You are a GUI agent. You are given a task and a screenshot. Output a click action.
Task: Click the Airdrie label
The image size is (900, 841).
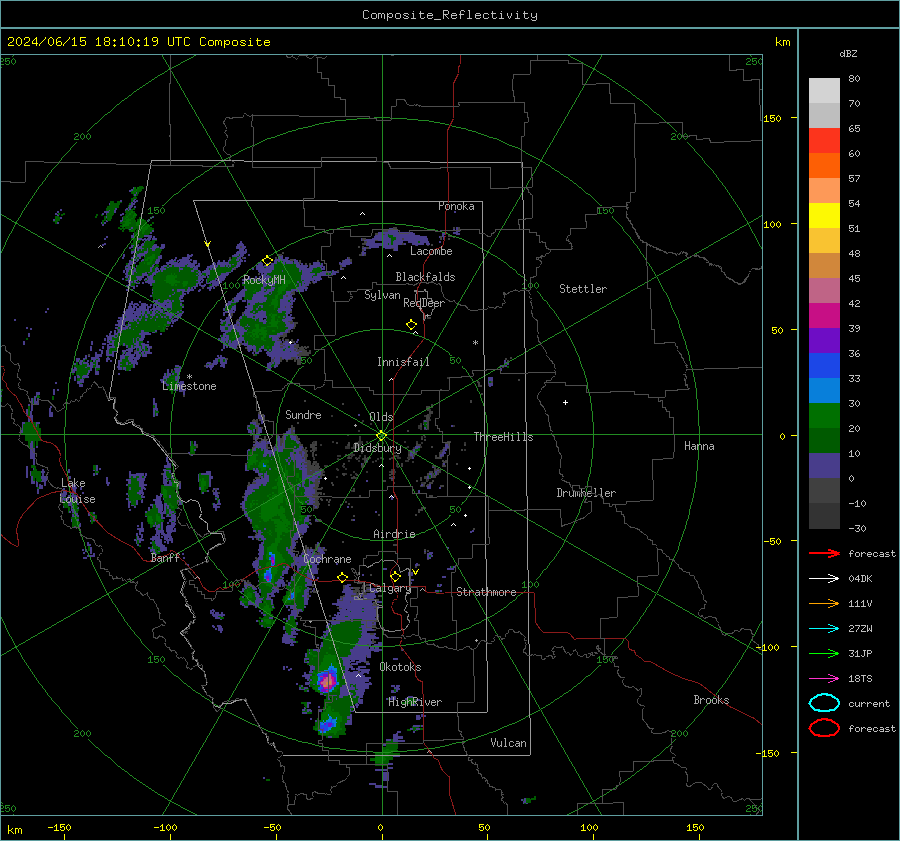(394, 534)
